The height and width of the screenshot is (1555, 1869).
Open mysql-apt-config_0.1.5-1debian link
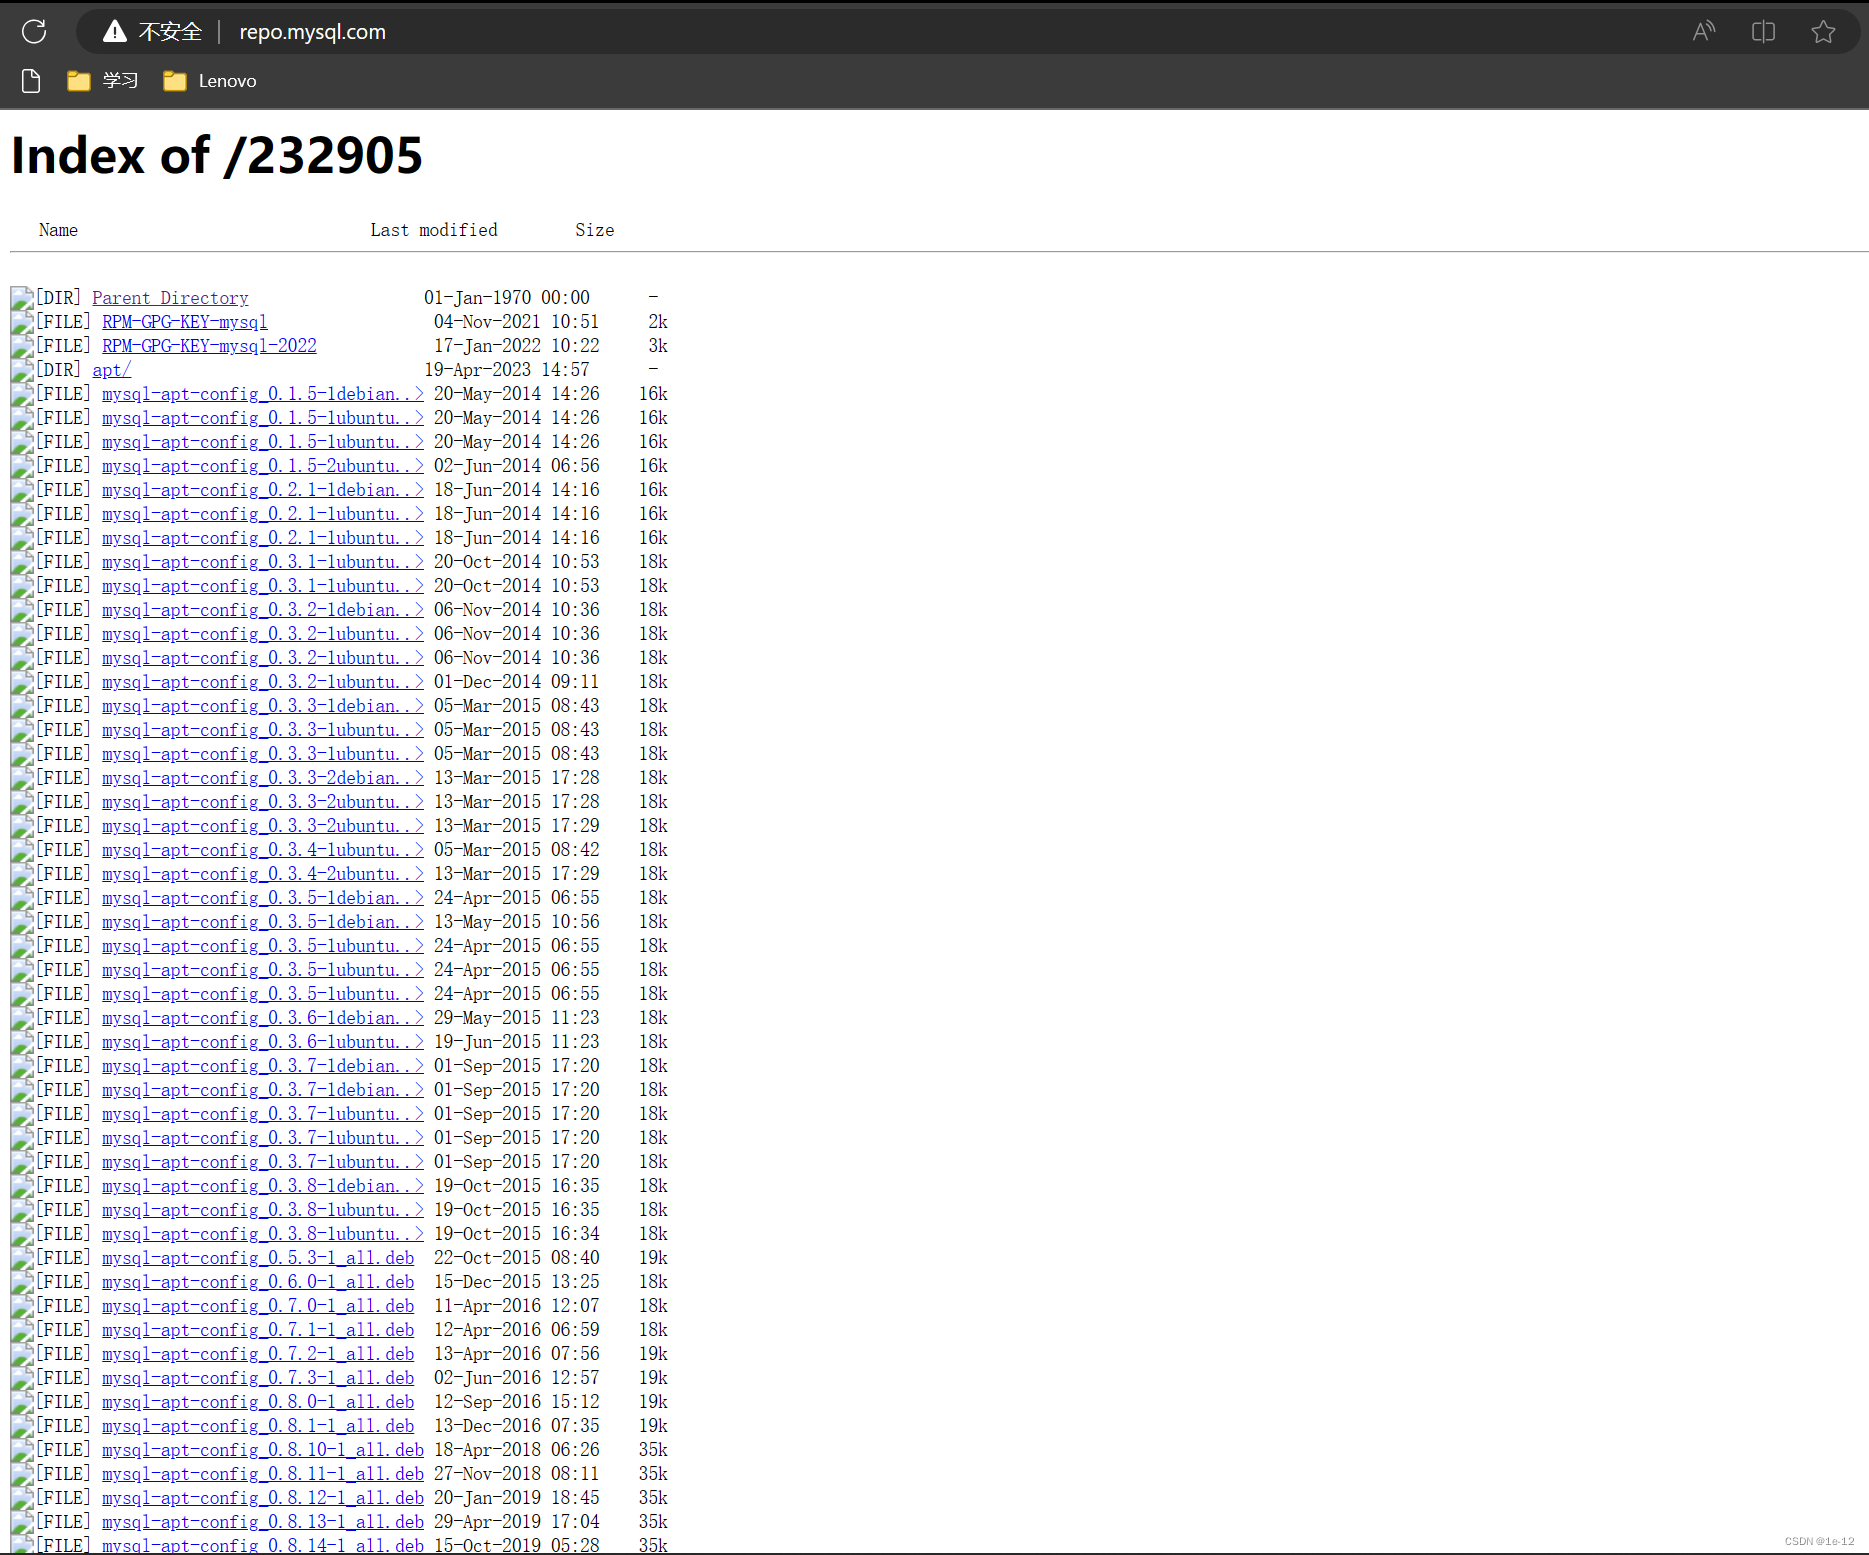(263, 394)
